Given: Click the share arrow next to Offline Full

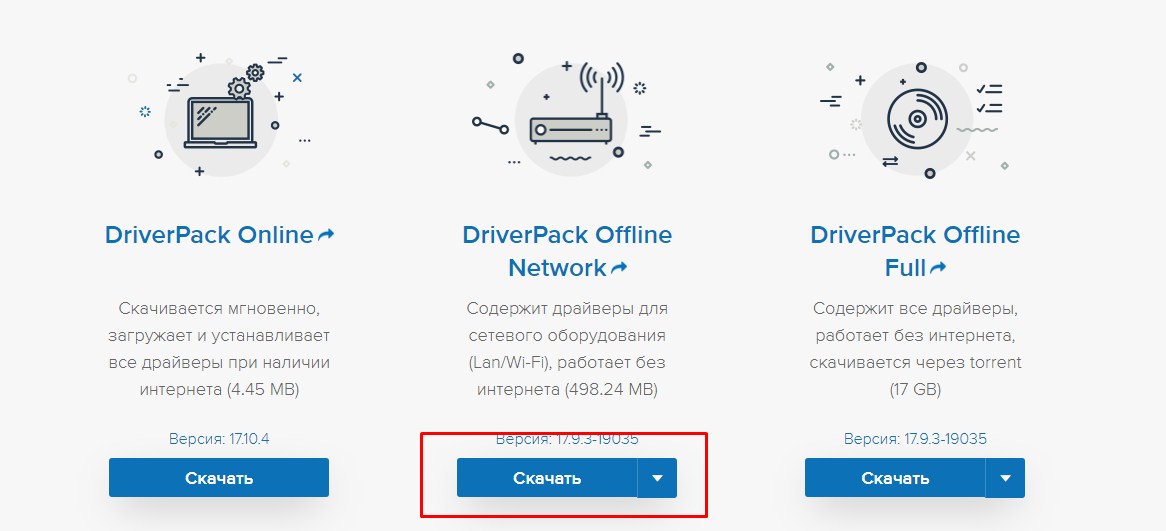Looking at the screenshot, I should (938, 268).
